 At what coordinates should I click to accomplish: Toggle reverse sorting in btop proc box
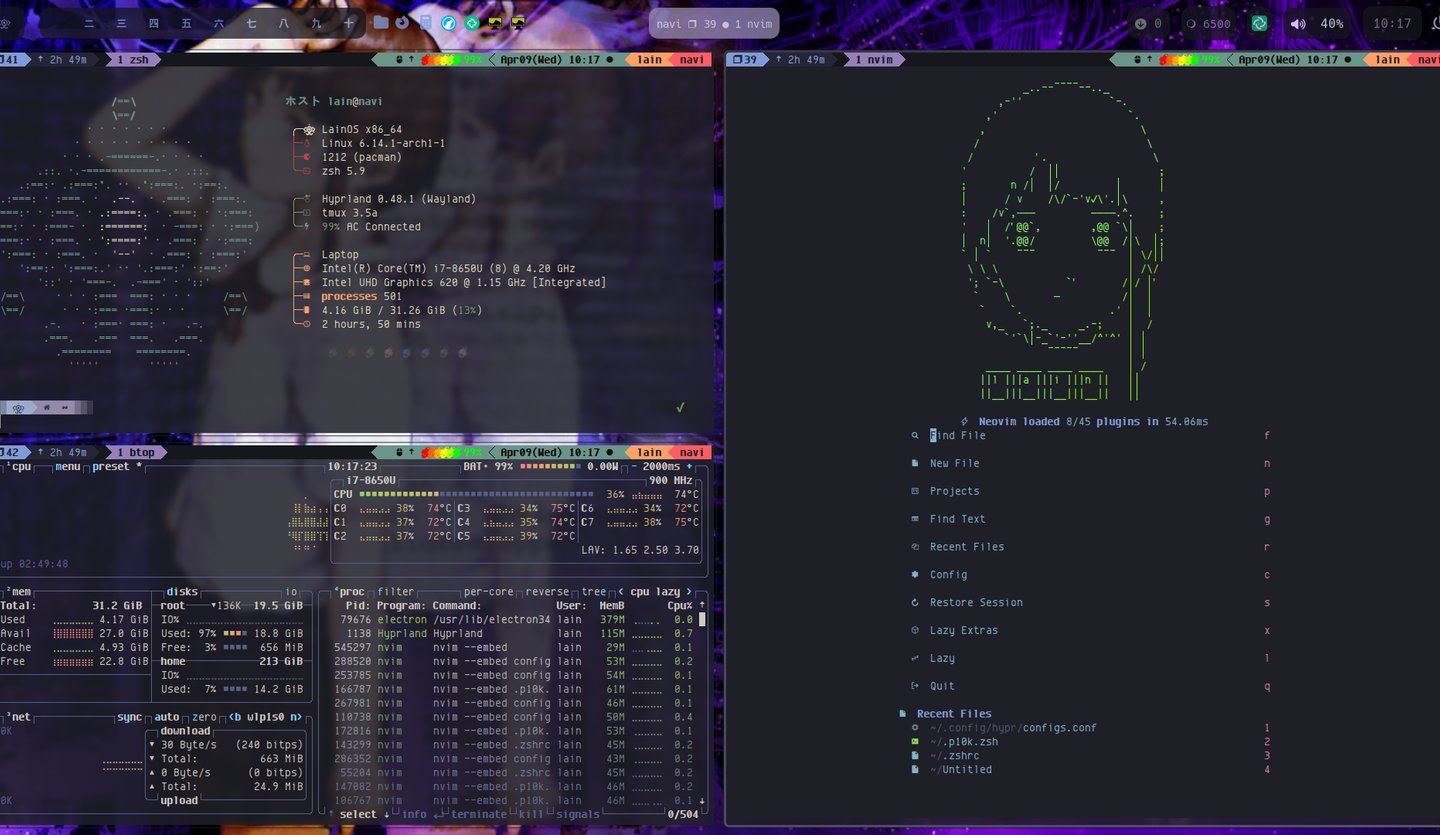tap(548, 592)
